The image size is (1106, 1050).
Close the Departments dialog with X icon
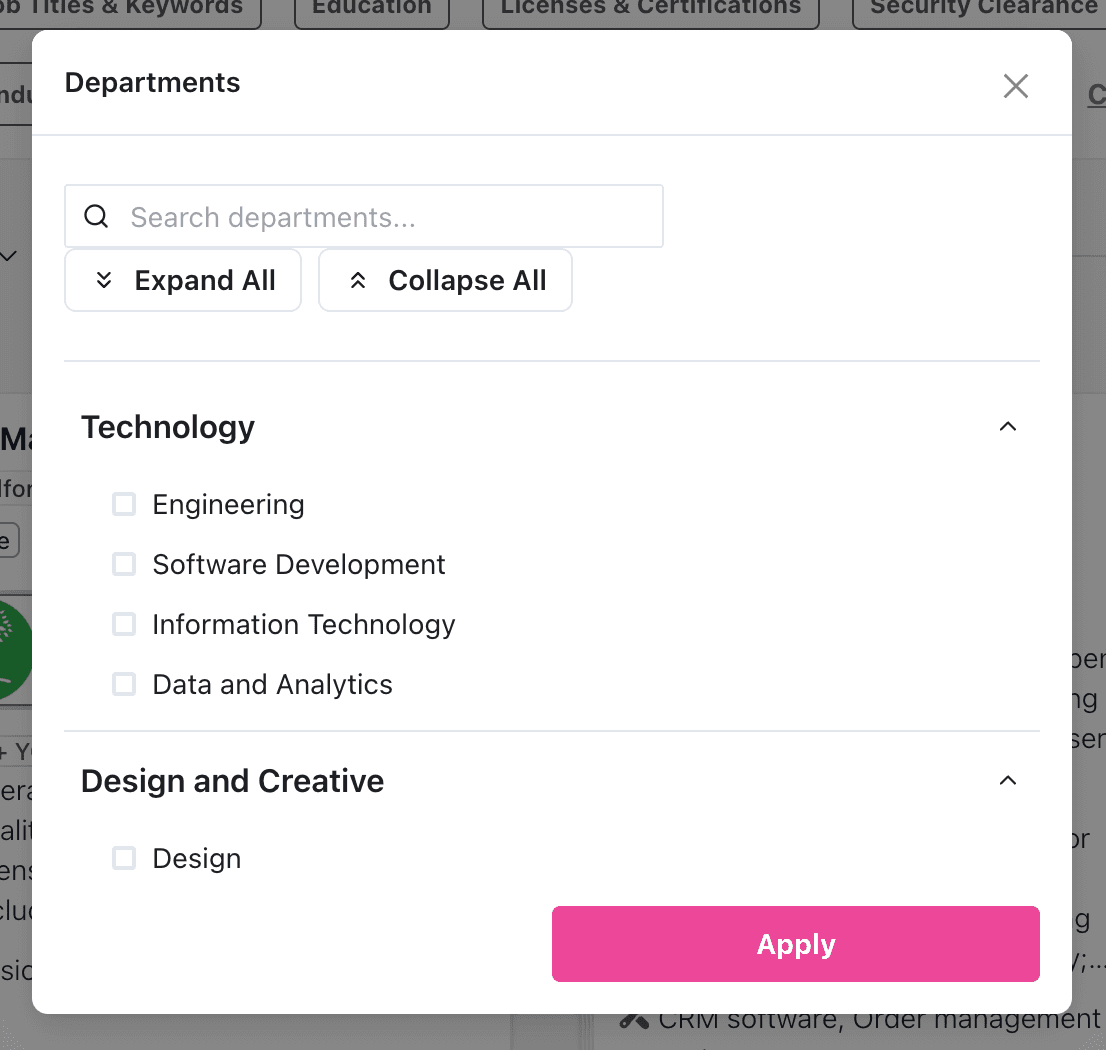(x=1015, y=86)
